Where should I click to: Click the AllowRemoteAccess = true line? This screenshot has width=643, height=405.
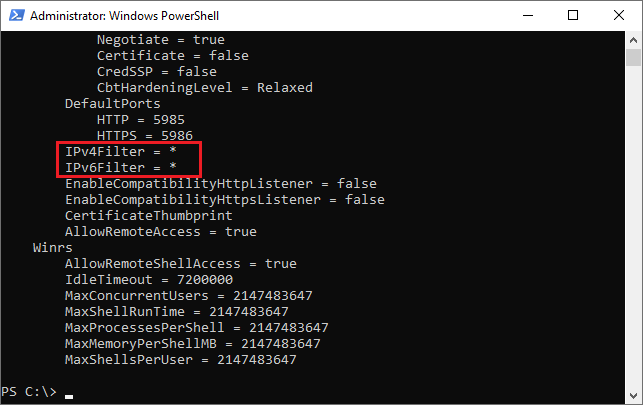(x=161, y=232)
